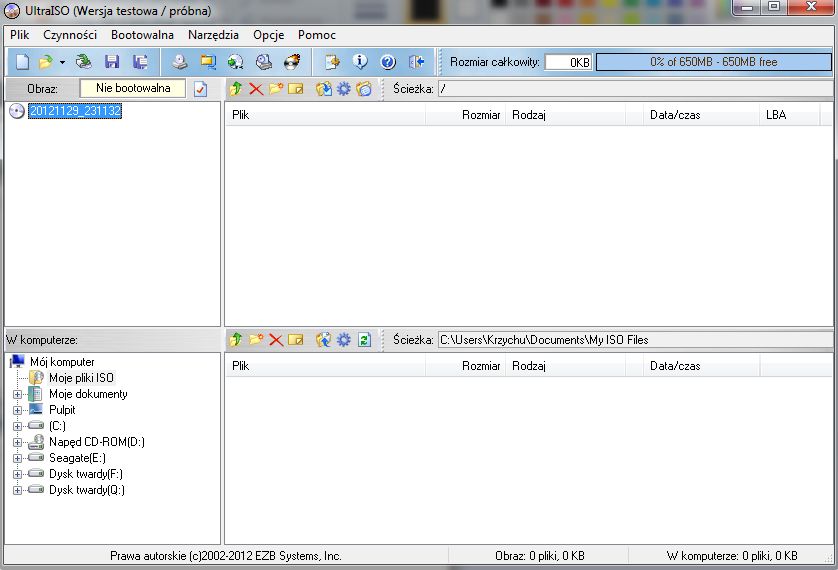Click local path field with My ISO Files
Viewport: 838px width, 570px height.
635,340
